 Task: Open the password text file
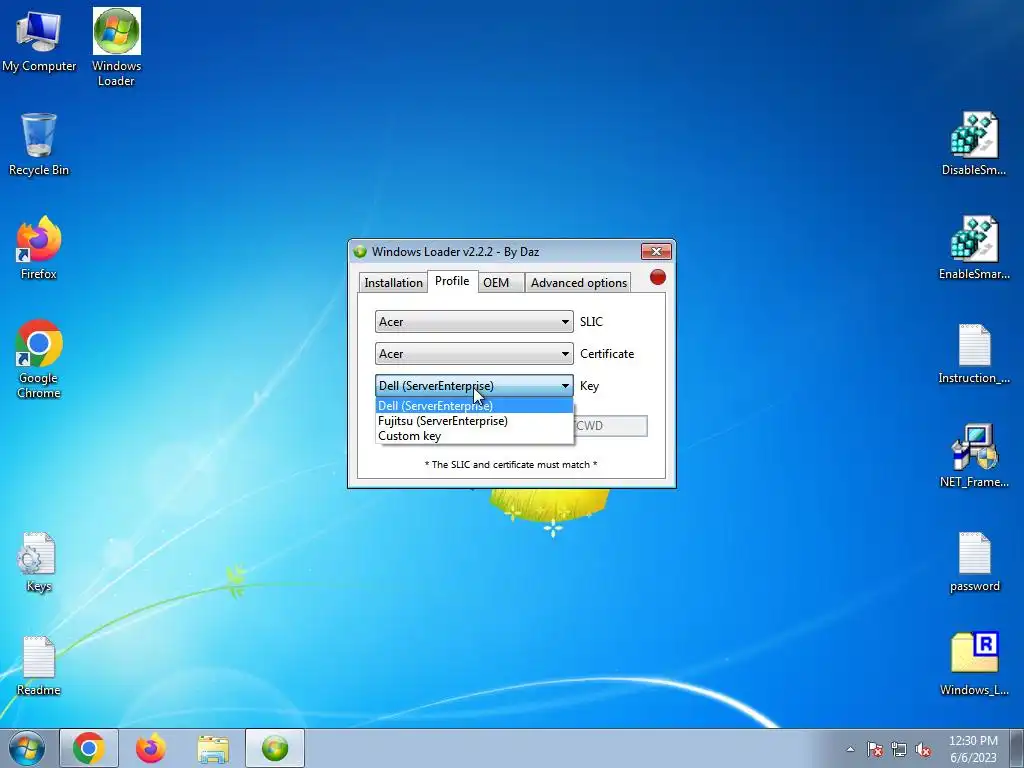[974, 562]
